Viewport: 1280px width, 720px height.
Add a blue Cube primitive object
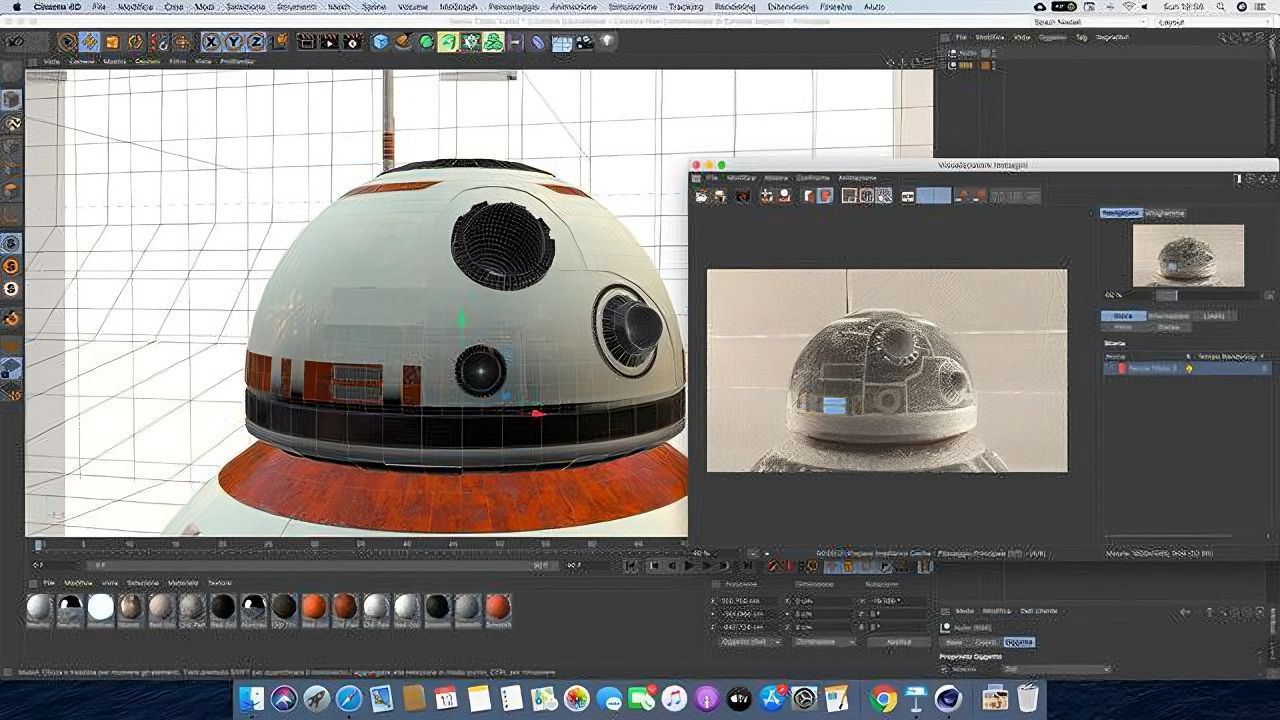pyautogui.click(x=380, y=42)
